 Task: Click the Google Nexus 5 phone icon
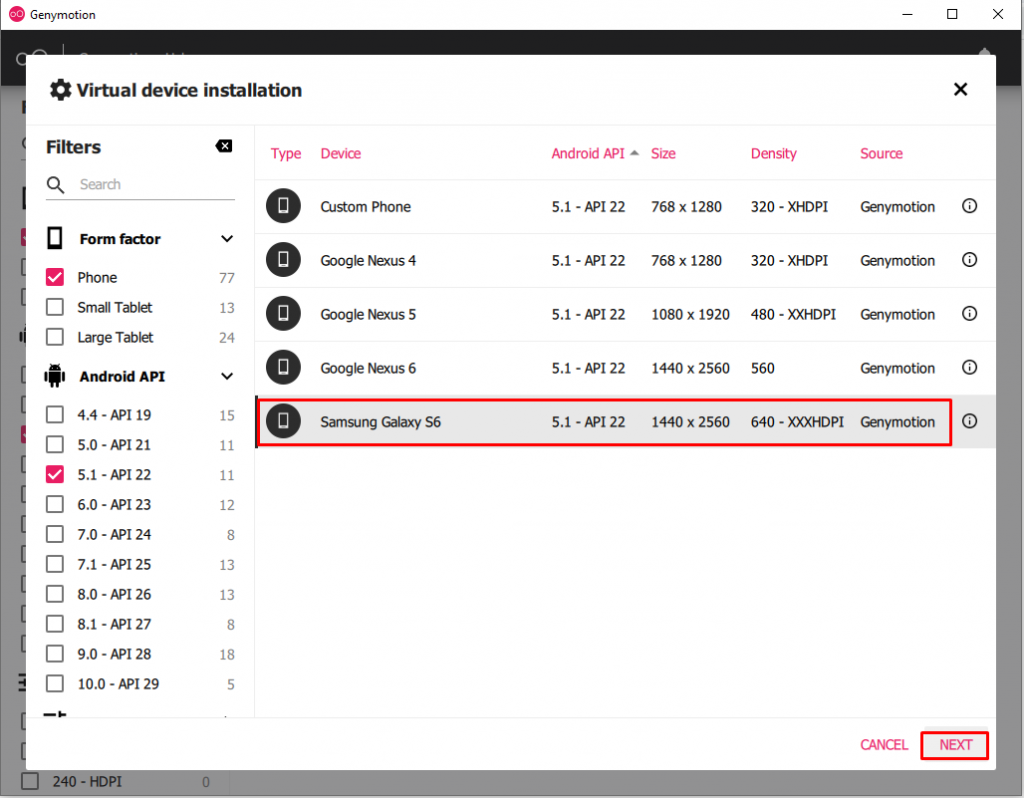pos(283,313)
